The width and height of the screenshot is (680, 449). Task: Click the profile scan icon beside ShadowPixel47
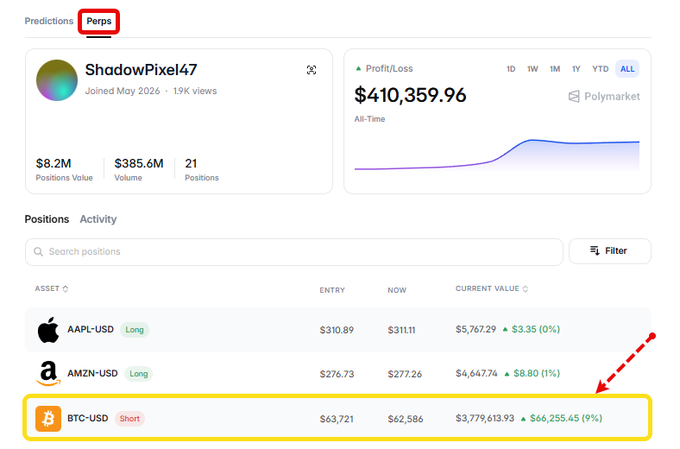coord(311,70)
